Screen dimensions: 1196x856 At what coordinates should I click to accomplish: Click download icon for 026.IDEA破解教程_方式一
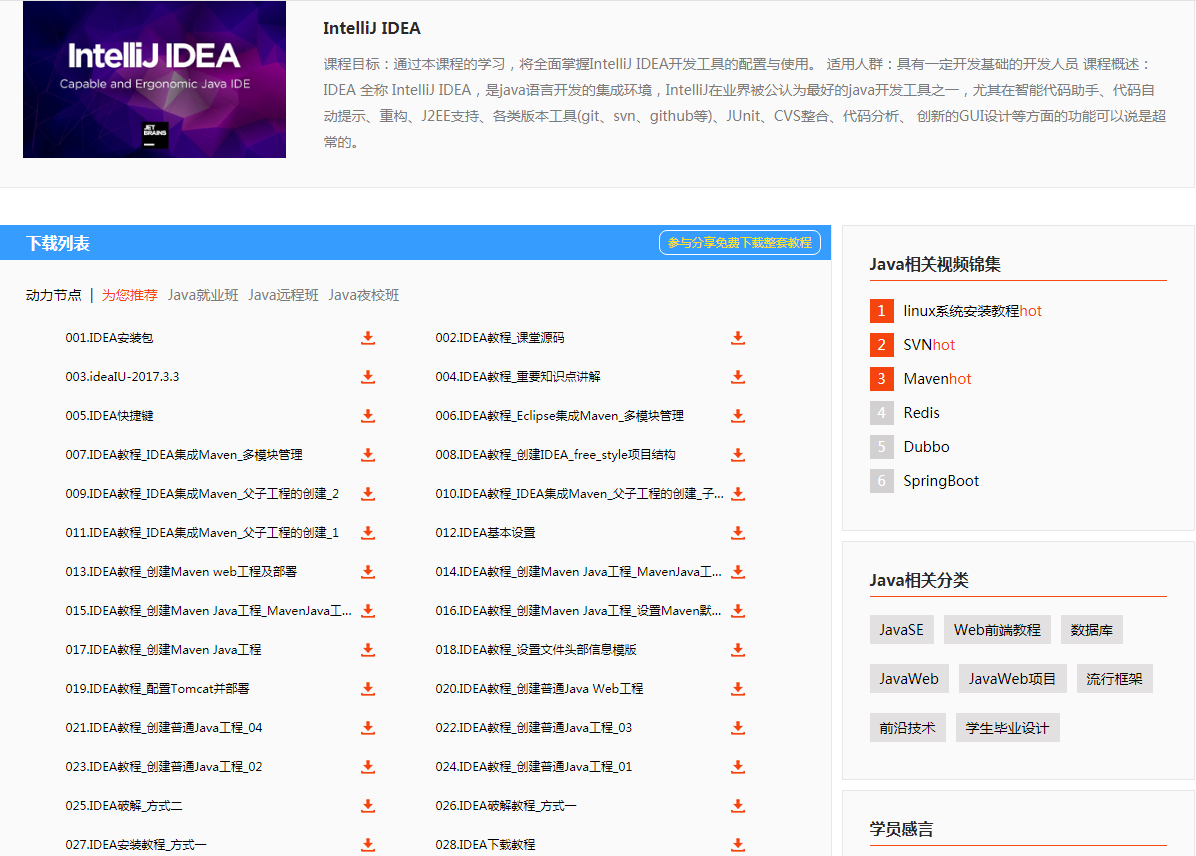738,806
